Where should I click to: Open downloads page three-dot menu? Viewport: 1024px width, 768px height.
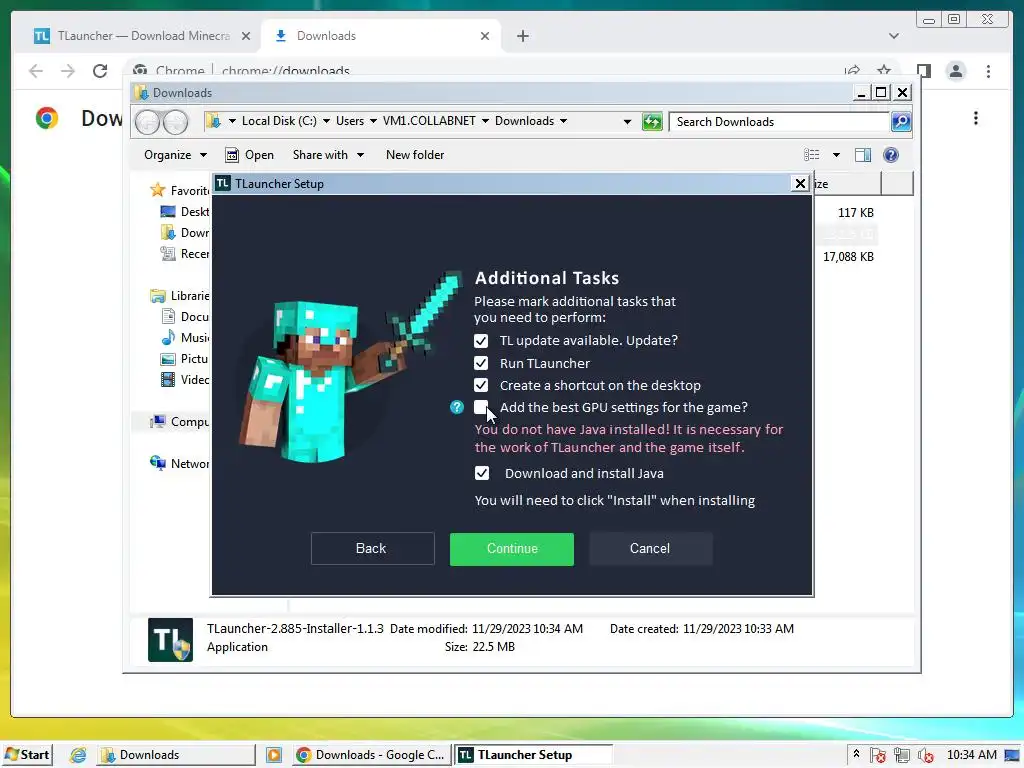[x=976, y=118]
